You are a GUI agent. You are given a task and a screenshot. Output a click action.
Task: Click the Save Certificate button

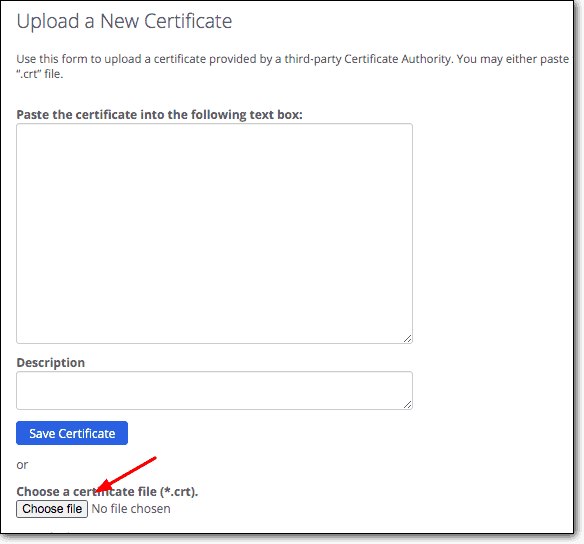[72, 433]
